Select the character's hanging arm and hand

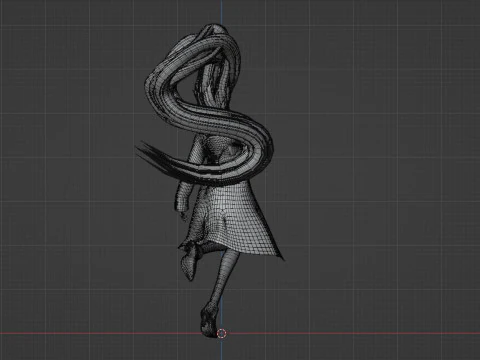[183, 201]
